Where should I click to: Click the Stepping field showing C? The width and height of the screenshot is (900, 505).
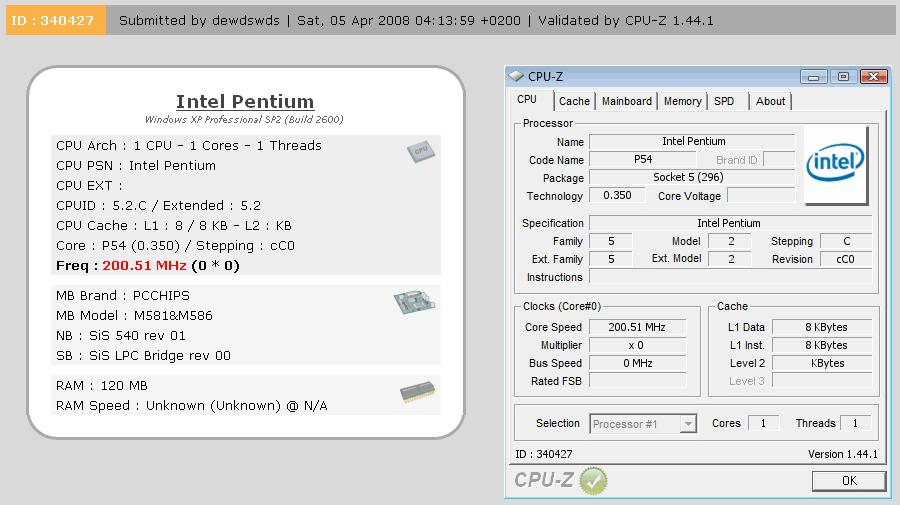tap(846, 241)
